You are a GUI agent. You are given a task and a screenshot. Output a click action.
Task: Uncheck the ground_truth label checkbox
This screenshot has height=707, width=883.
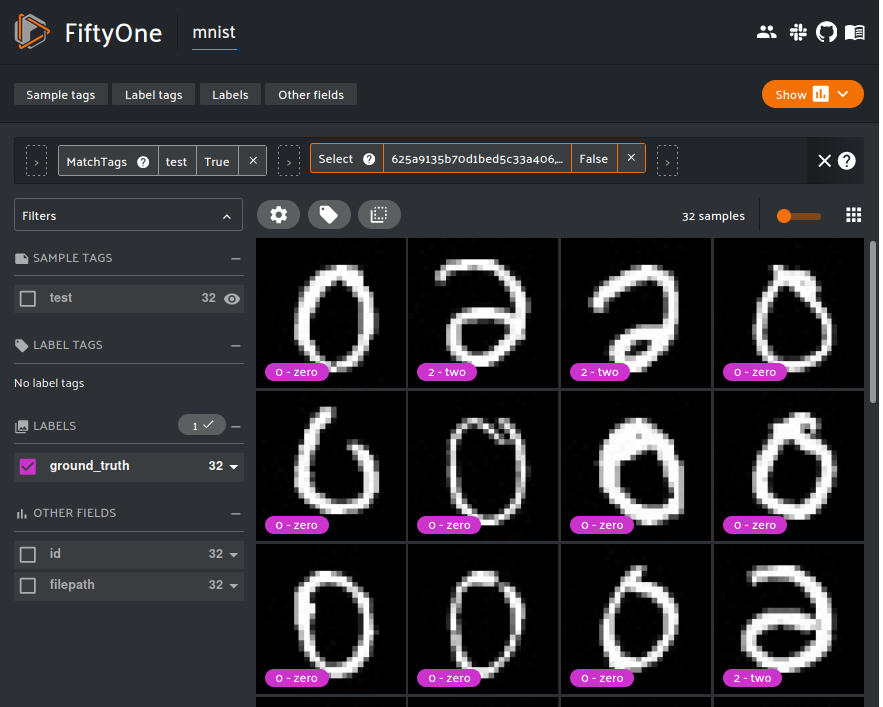click(x=28, y=466)
